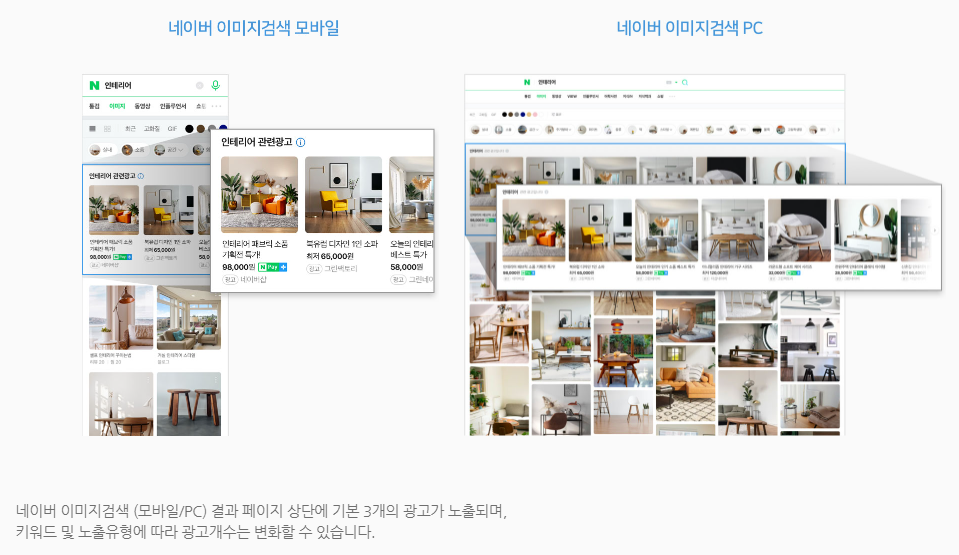Open the orange sofa ad image in enlarged popup
Image resolution: width=959 pixels, height=555 pixels.
click(259, 195)
